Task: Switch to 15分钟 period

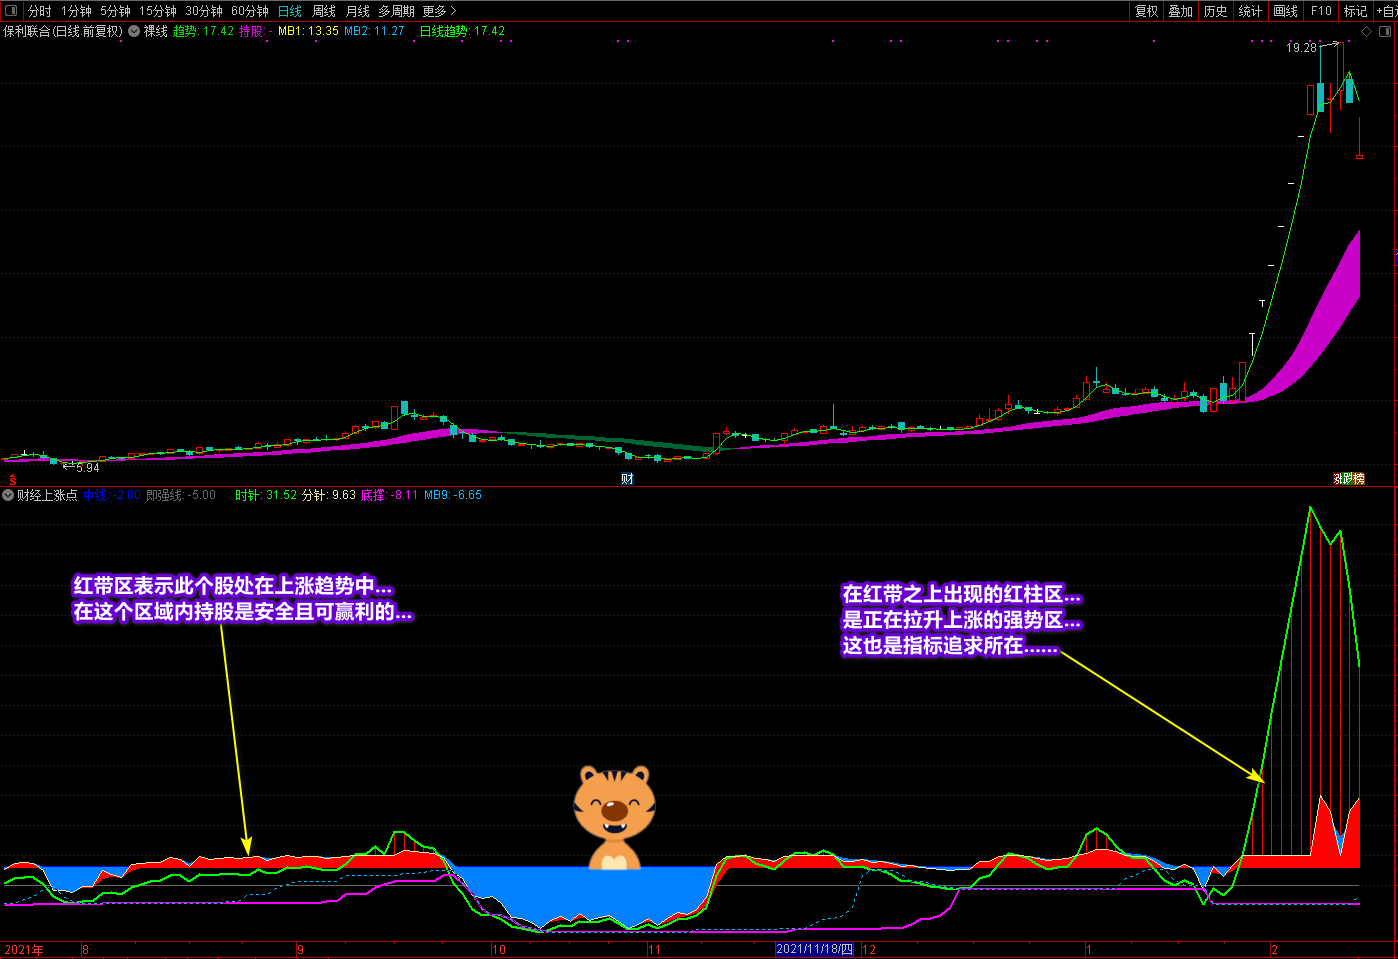Action: 158,11
